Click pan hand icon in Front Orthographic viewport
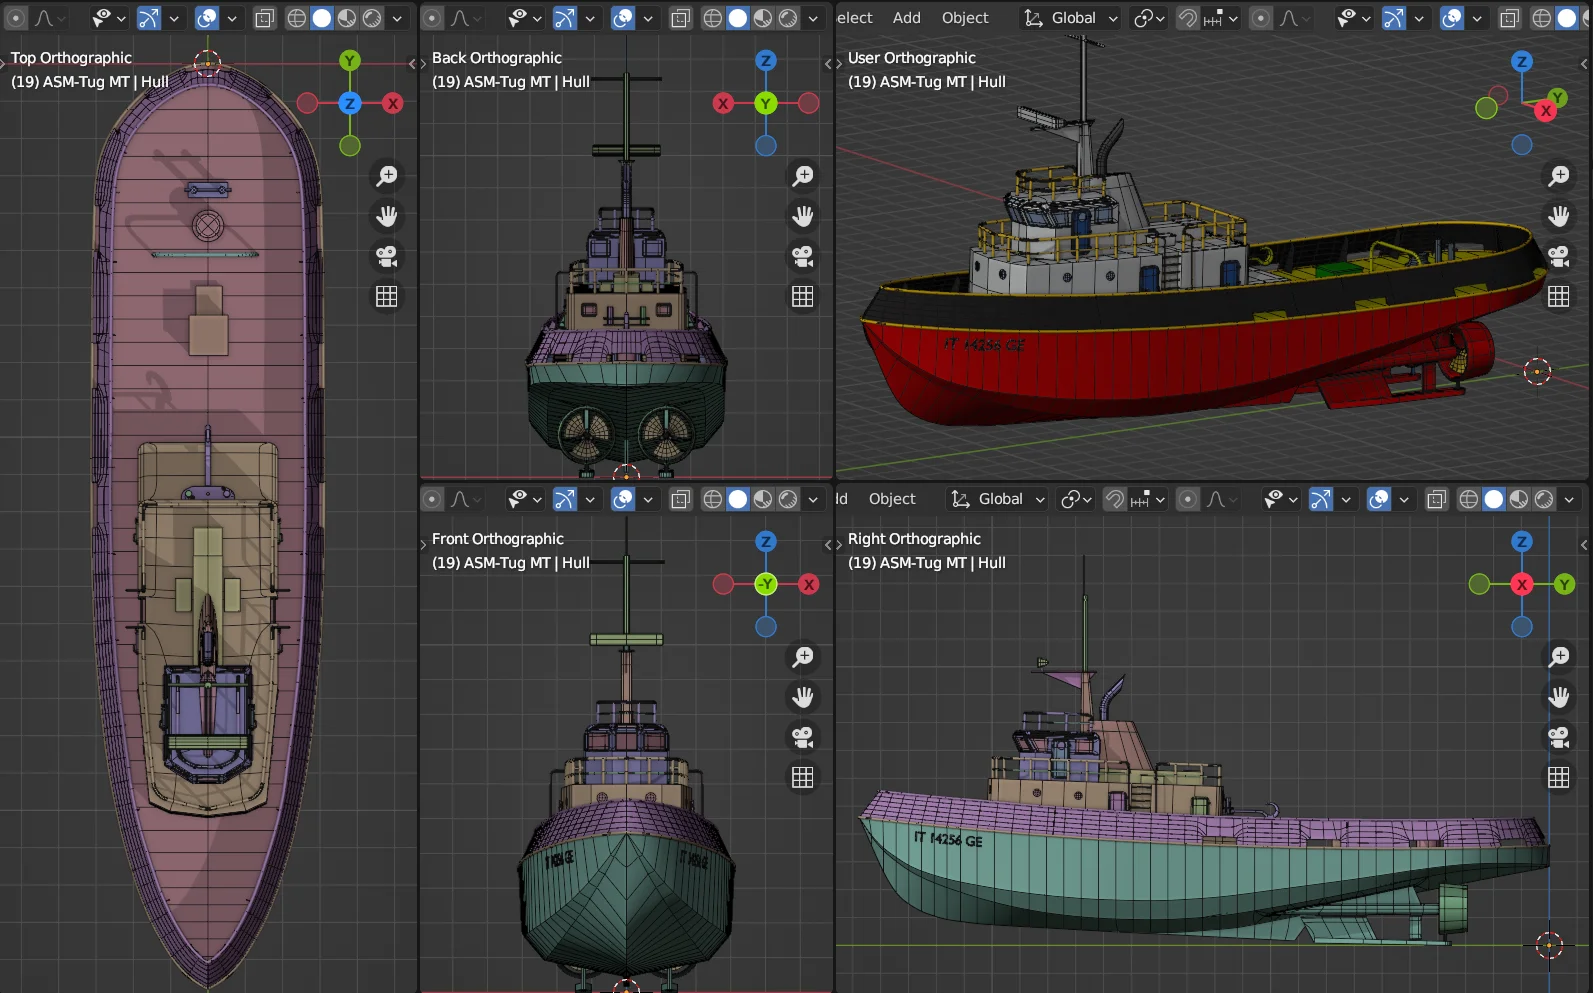 pos(803,697)
